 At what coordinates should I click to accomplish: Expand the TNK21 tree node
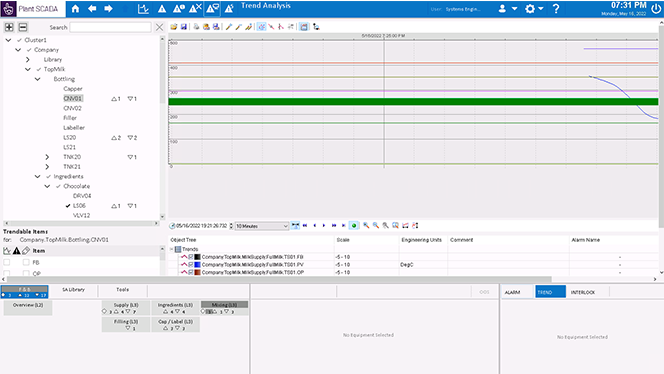47,166
